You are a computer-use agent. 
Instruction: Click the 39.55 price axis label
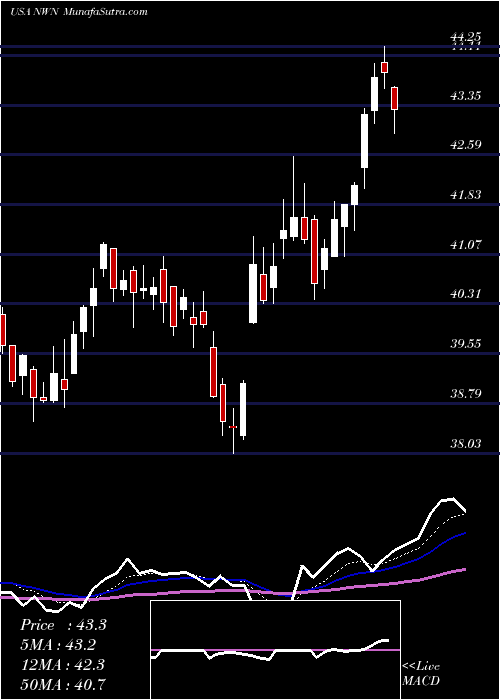tap(464, 344)
